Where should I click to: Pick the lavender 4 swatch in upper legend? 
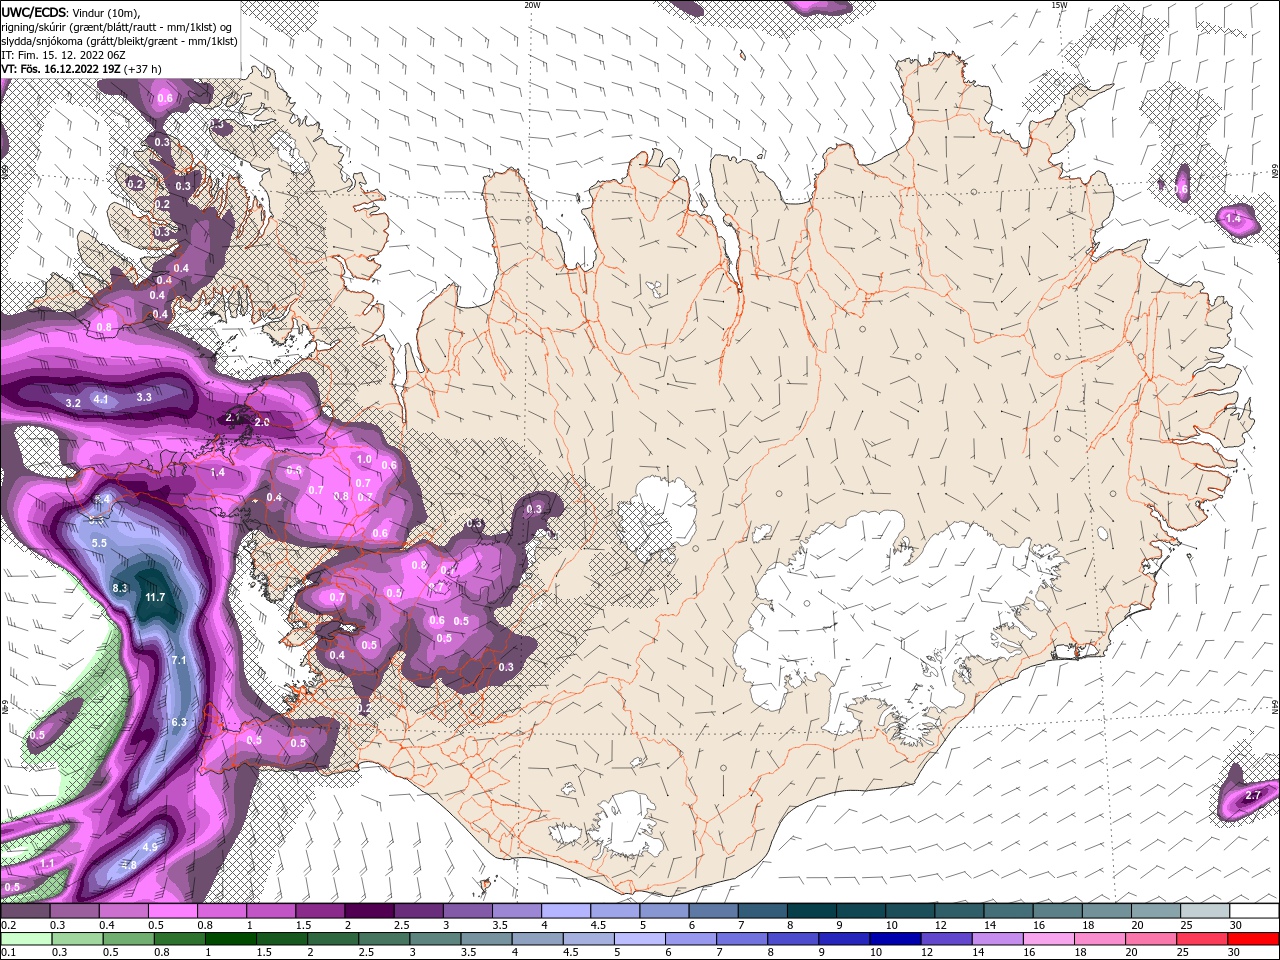coord(566,911)
